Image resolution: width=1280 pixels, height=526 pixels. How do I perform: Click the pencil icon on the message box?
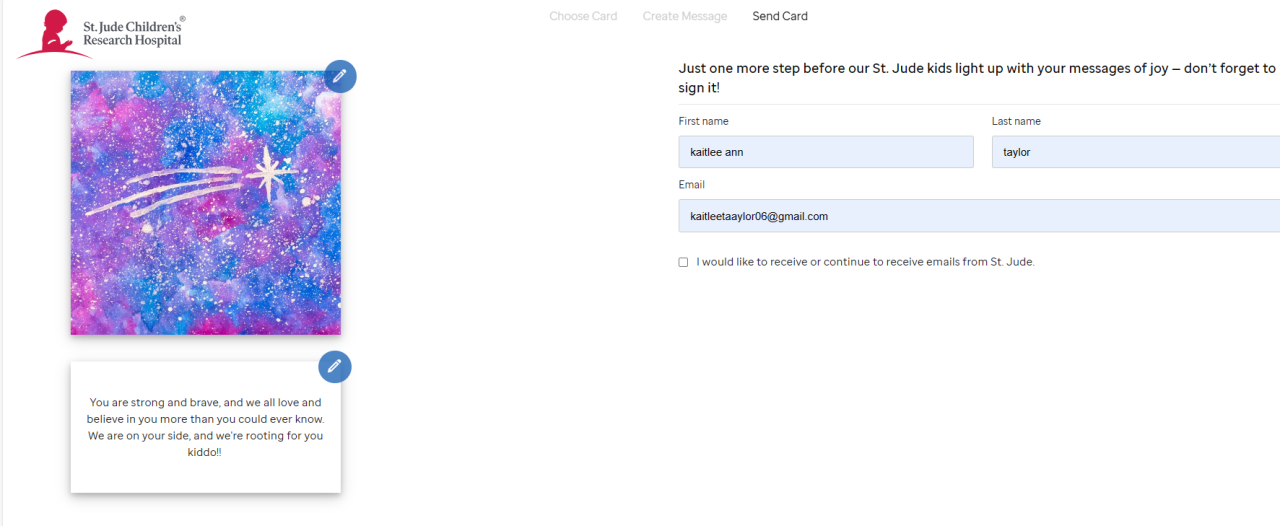[335, 367]
